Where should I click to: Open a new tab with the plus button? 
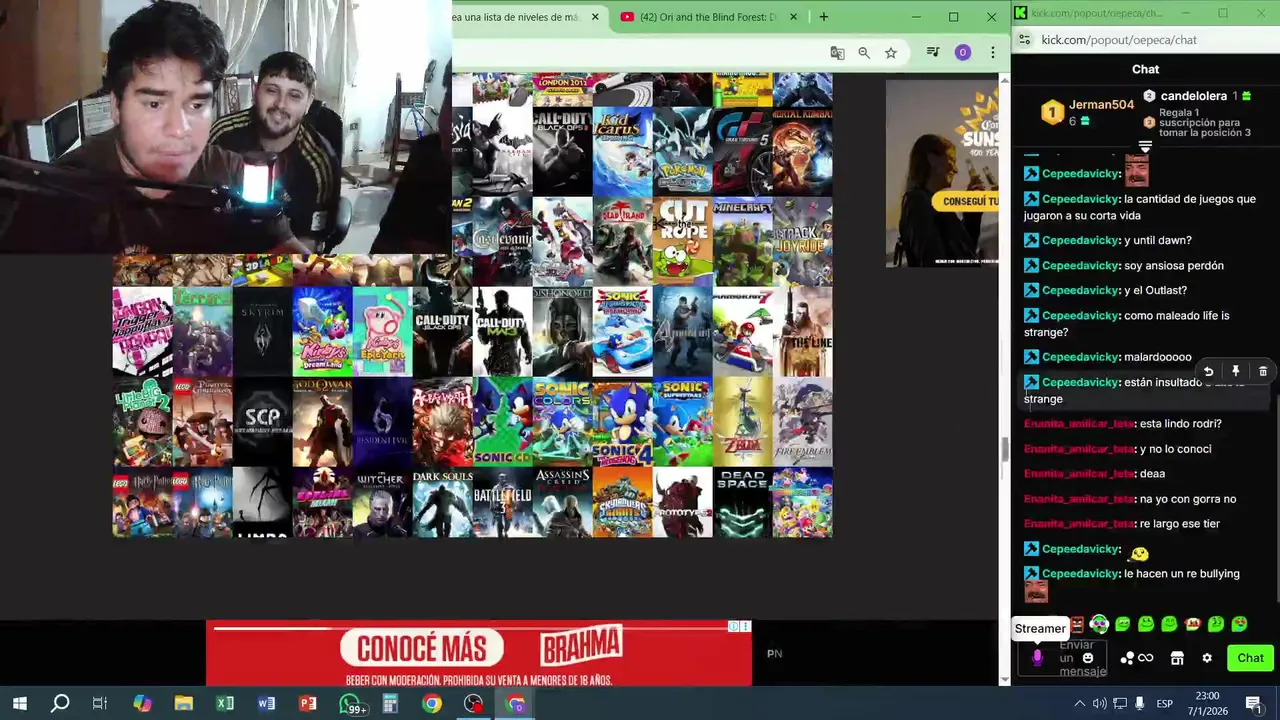click(x=823, y=17)
